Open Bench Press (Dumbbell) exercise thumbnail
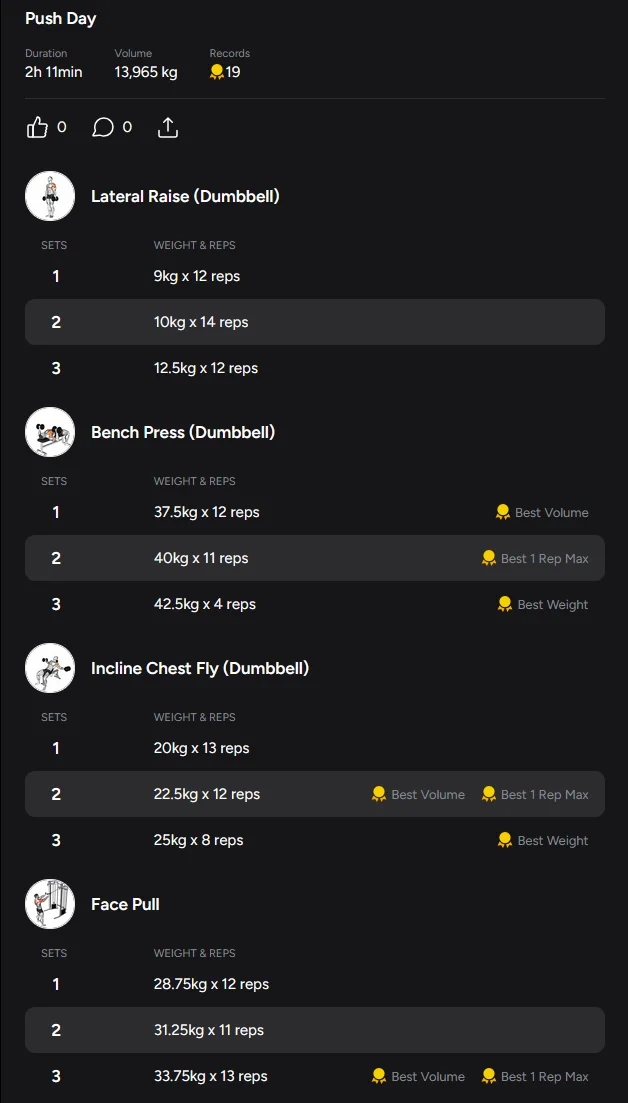This screenshot has height=1103, width=628. (50, 432)
